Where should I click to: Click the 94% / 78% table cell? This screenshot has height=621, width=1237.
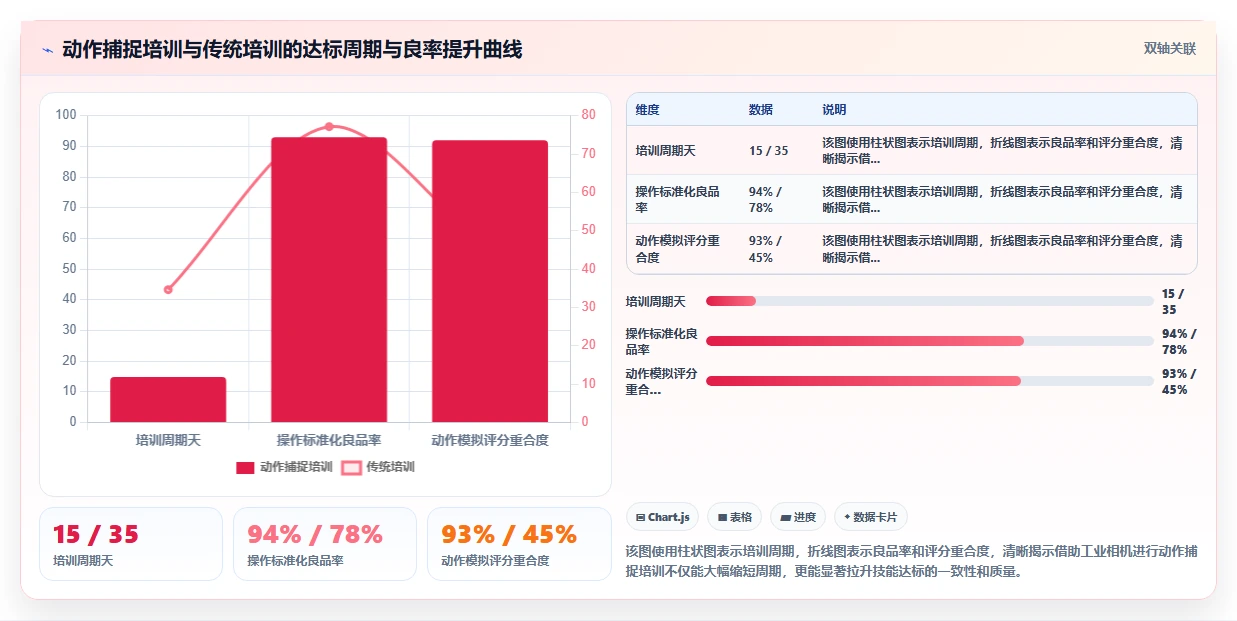(x=767, y=200)
